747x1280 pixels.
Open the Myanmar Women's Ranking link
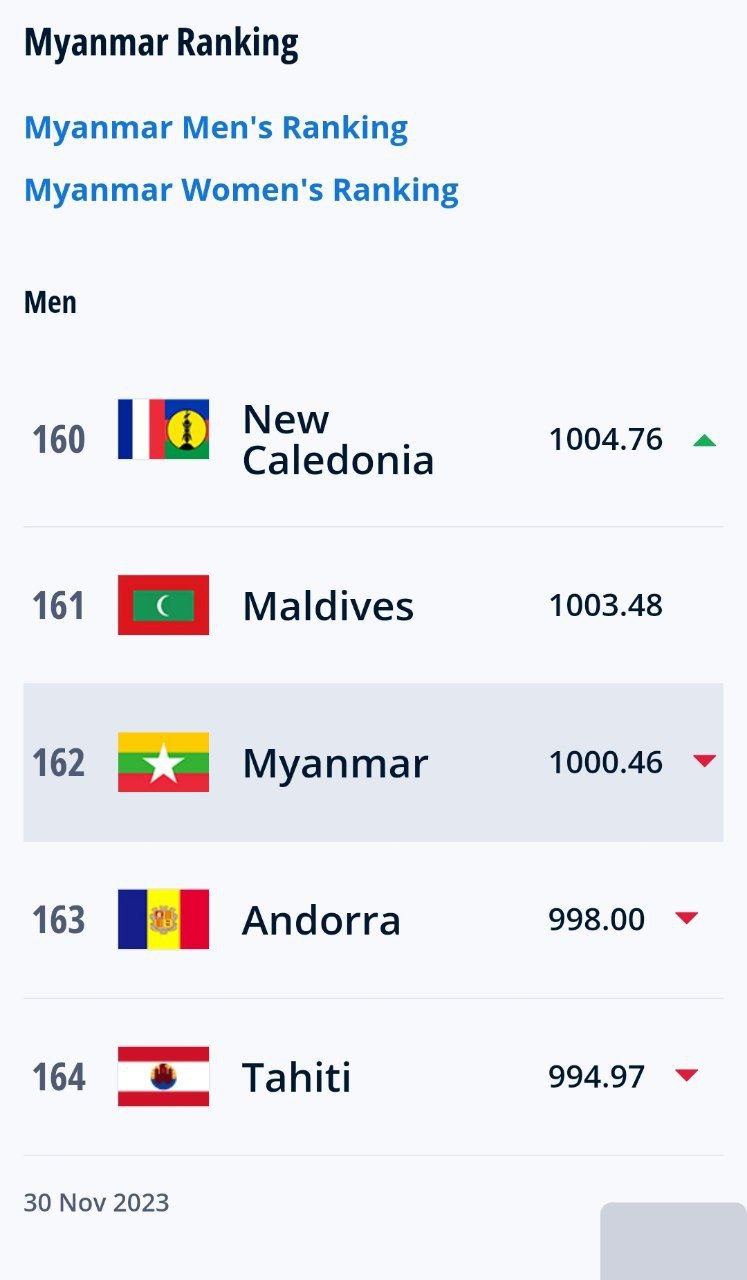point(241,190)
